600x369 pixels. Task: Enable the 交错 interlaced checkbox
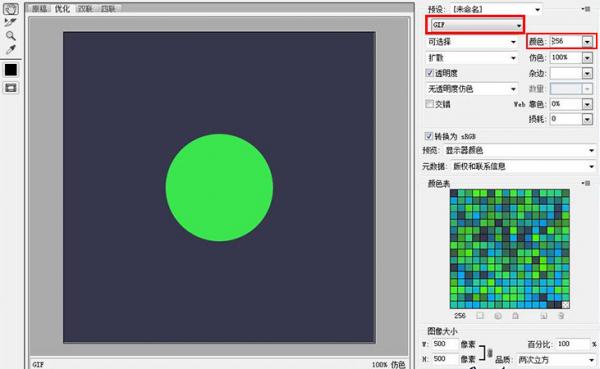click(430, 104)
